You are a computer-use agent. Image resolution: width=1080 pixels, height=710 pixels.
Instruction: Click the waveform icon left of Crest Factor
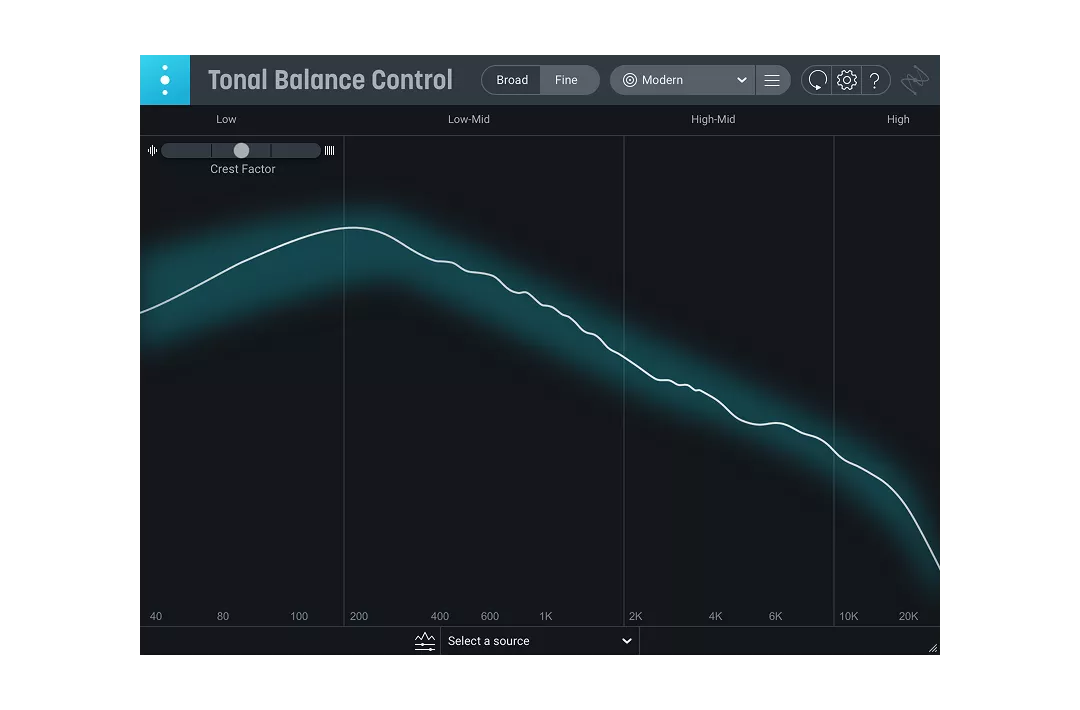coord(152,150)
